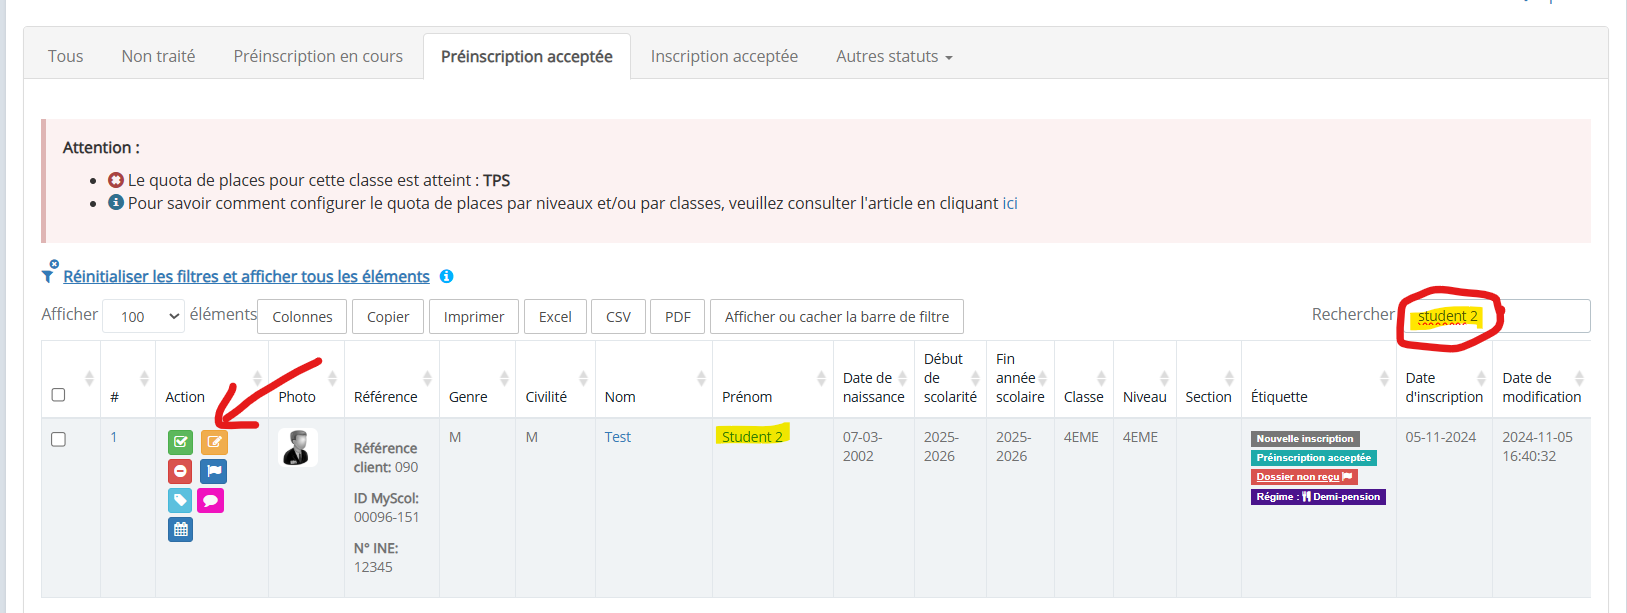The height and width of the screenshot is (613, 1627).
Task: Switch to the Inscription acceptée tab
Action: coord(724,57)
